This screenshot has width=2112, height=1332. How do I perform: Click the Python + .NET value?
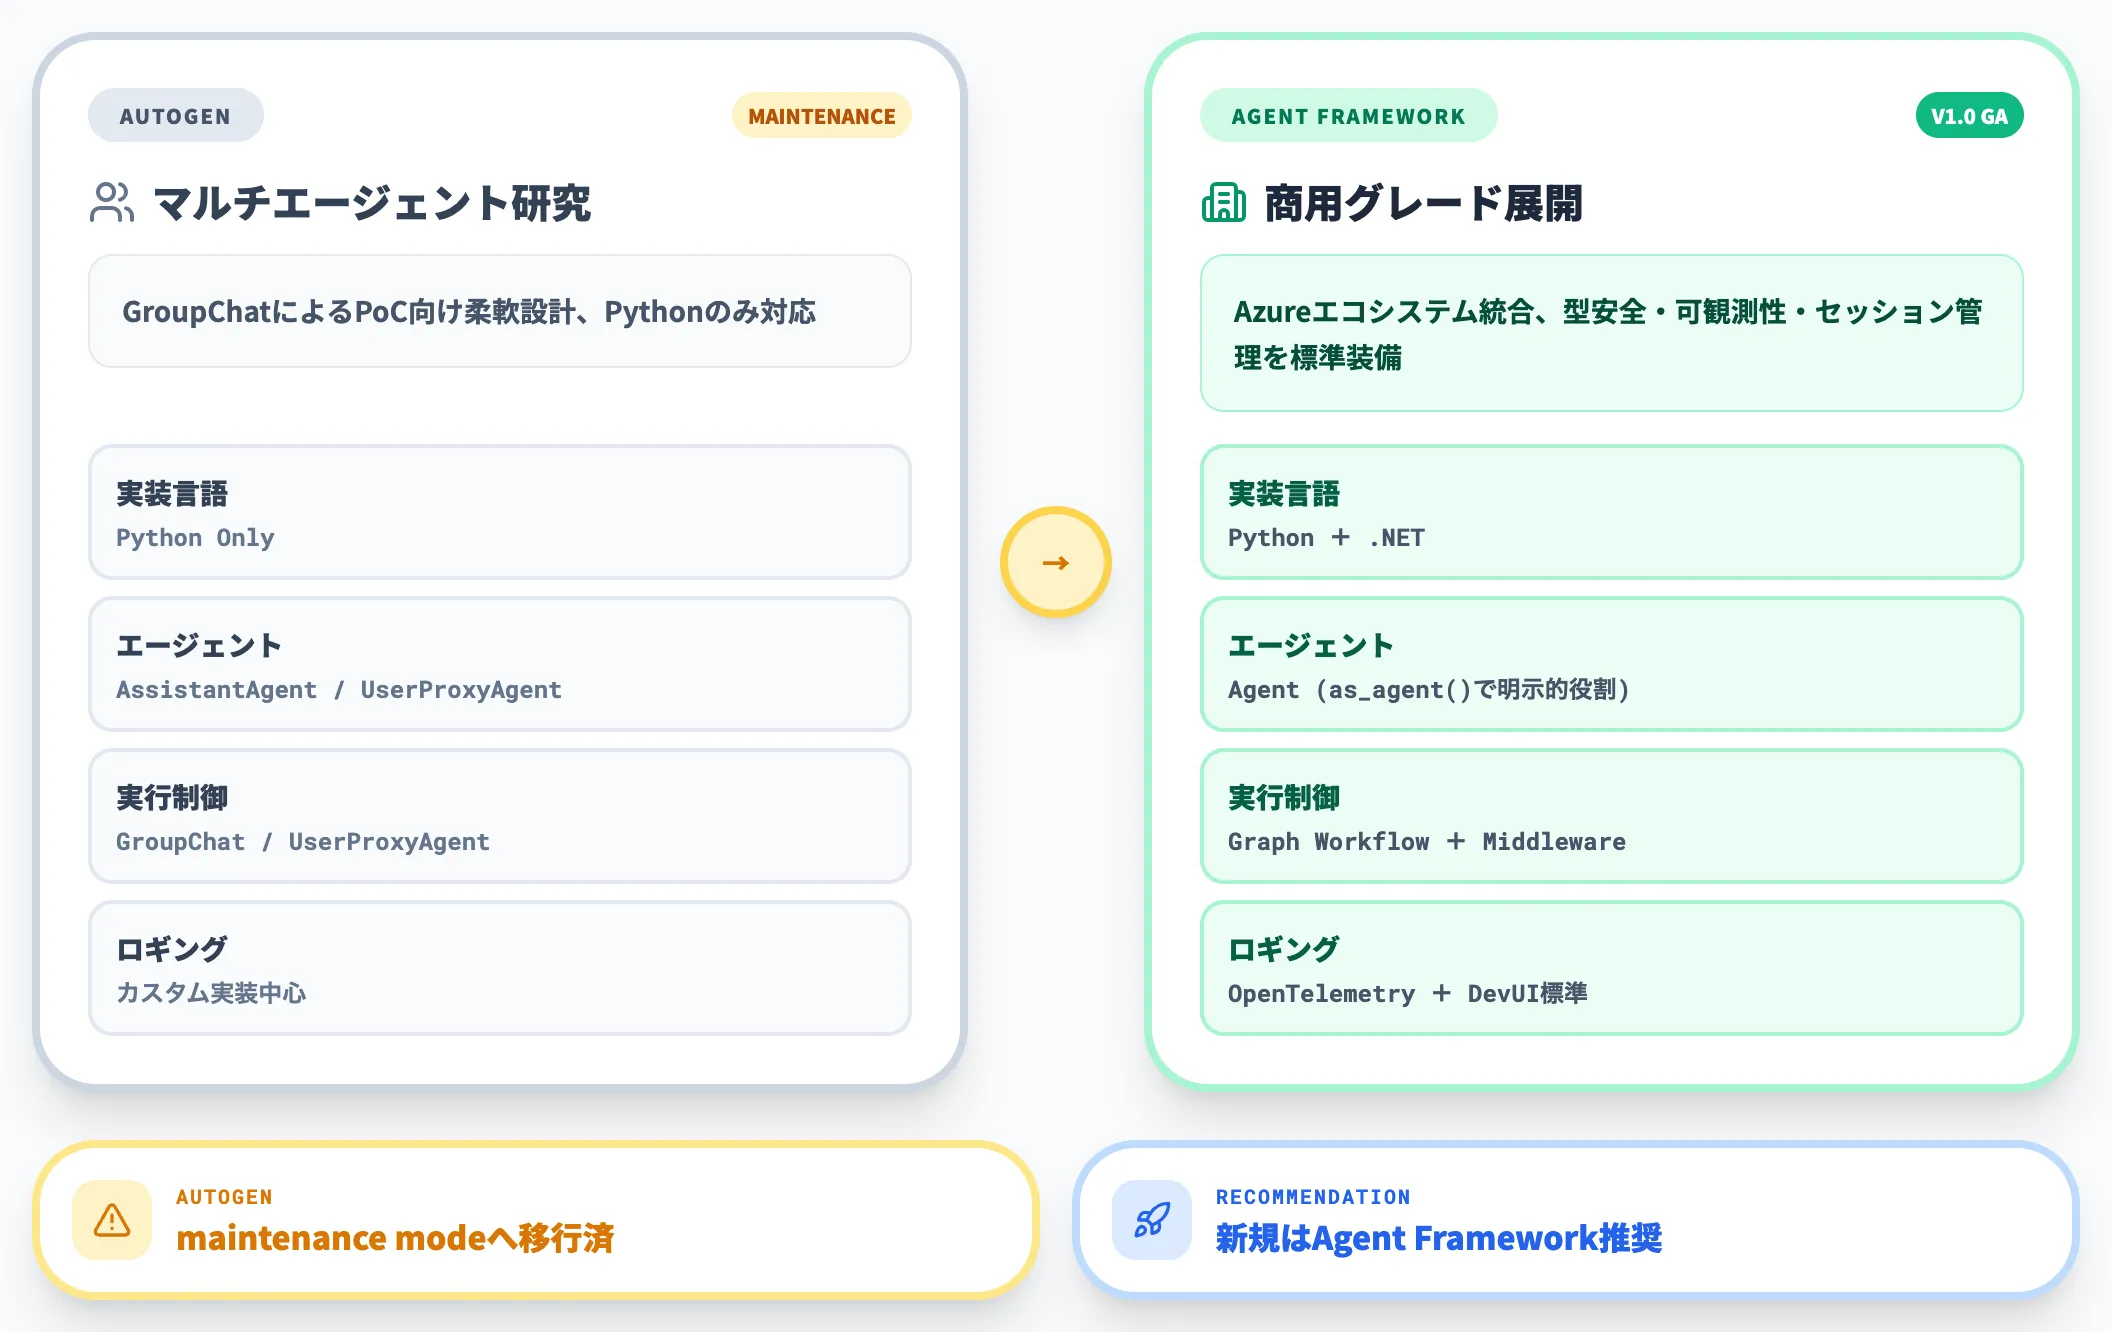click(x=1326, y=538)
